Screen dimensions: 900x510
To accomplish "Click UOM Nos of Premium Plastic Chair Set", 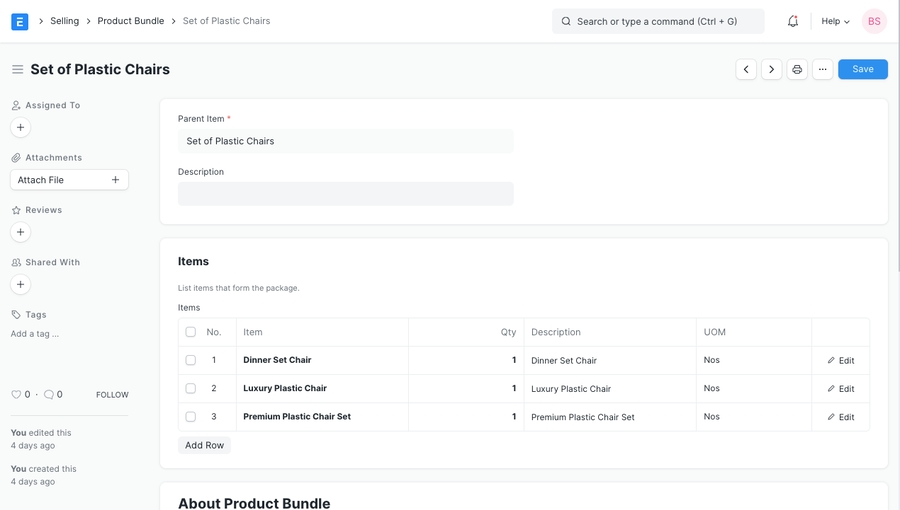I will point(754,416).
